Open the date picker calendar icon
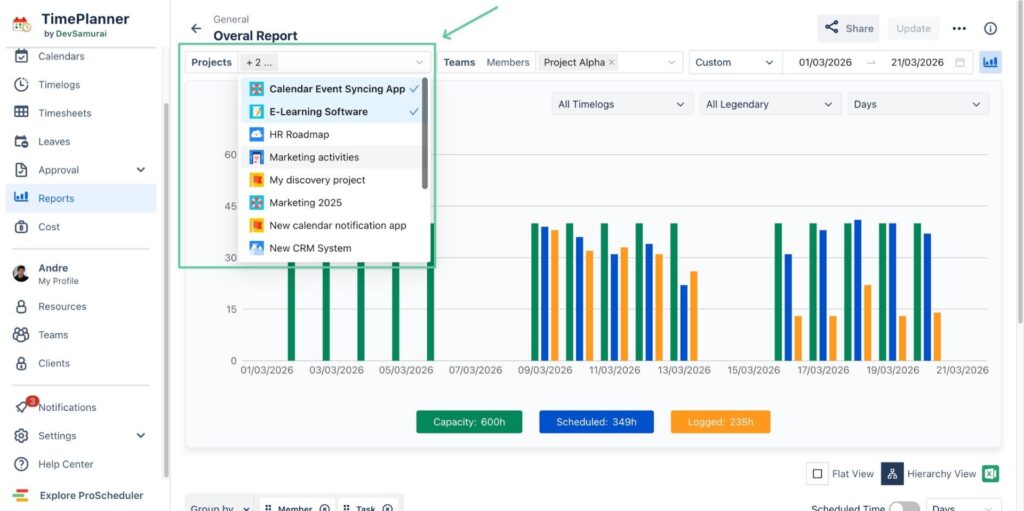This screenshot has width=1024, height=511. click(960, 63)
